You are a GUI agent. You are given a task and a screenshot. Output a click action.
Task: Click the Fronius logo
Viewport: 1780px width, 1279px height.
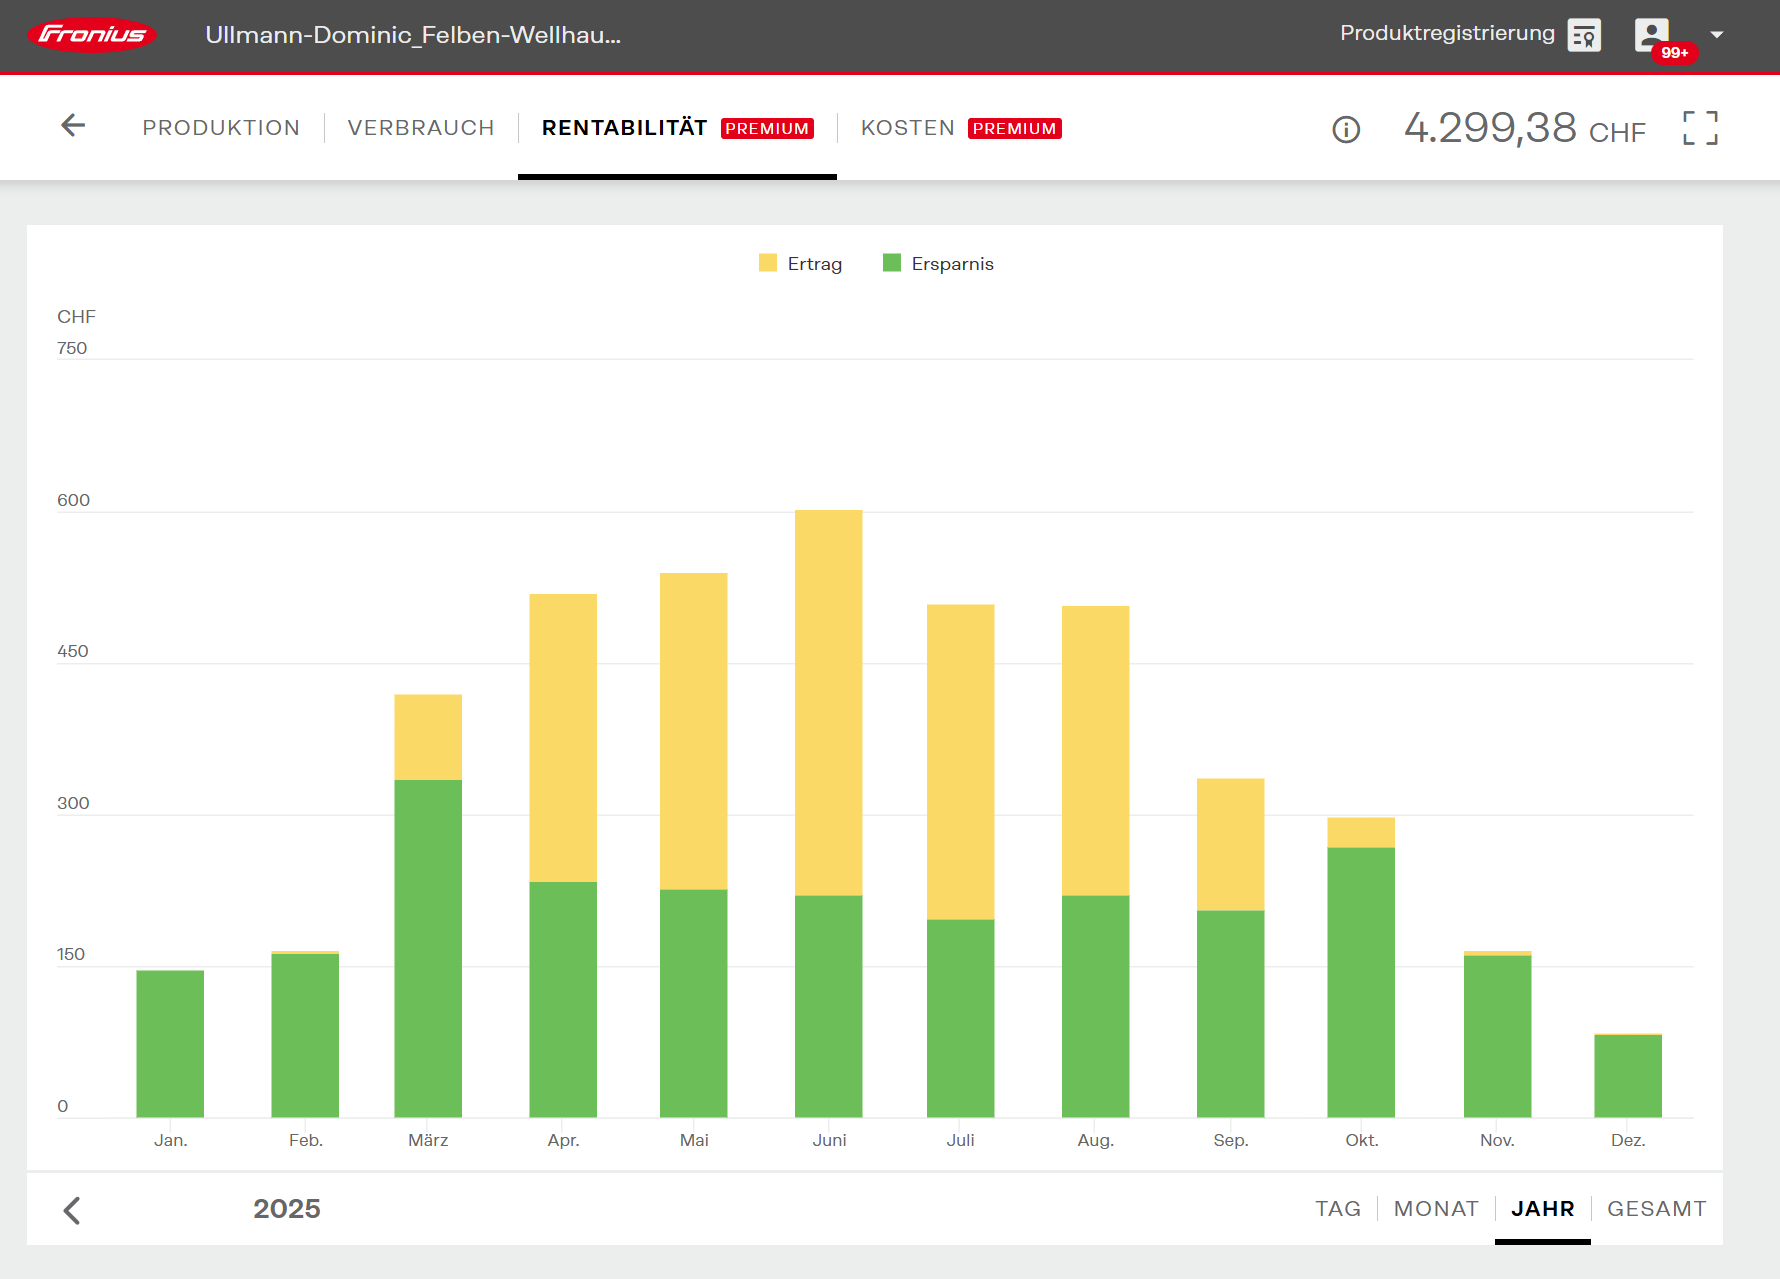coord(92,35)
